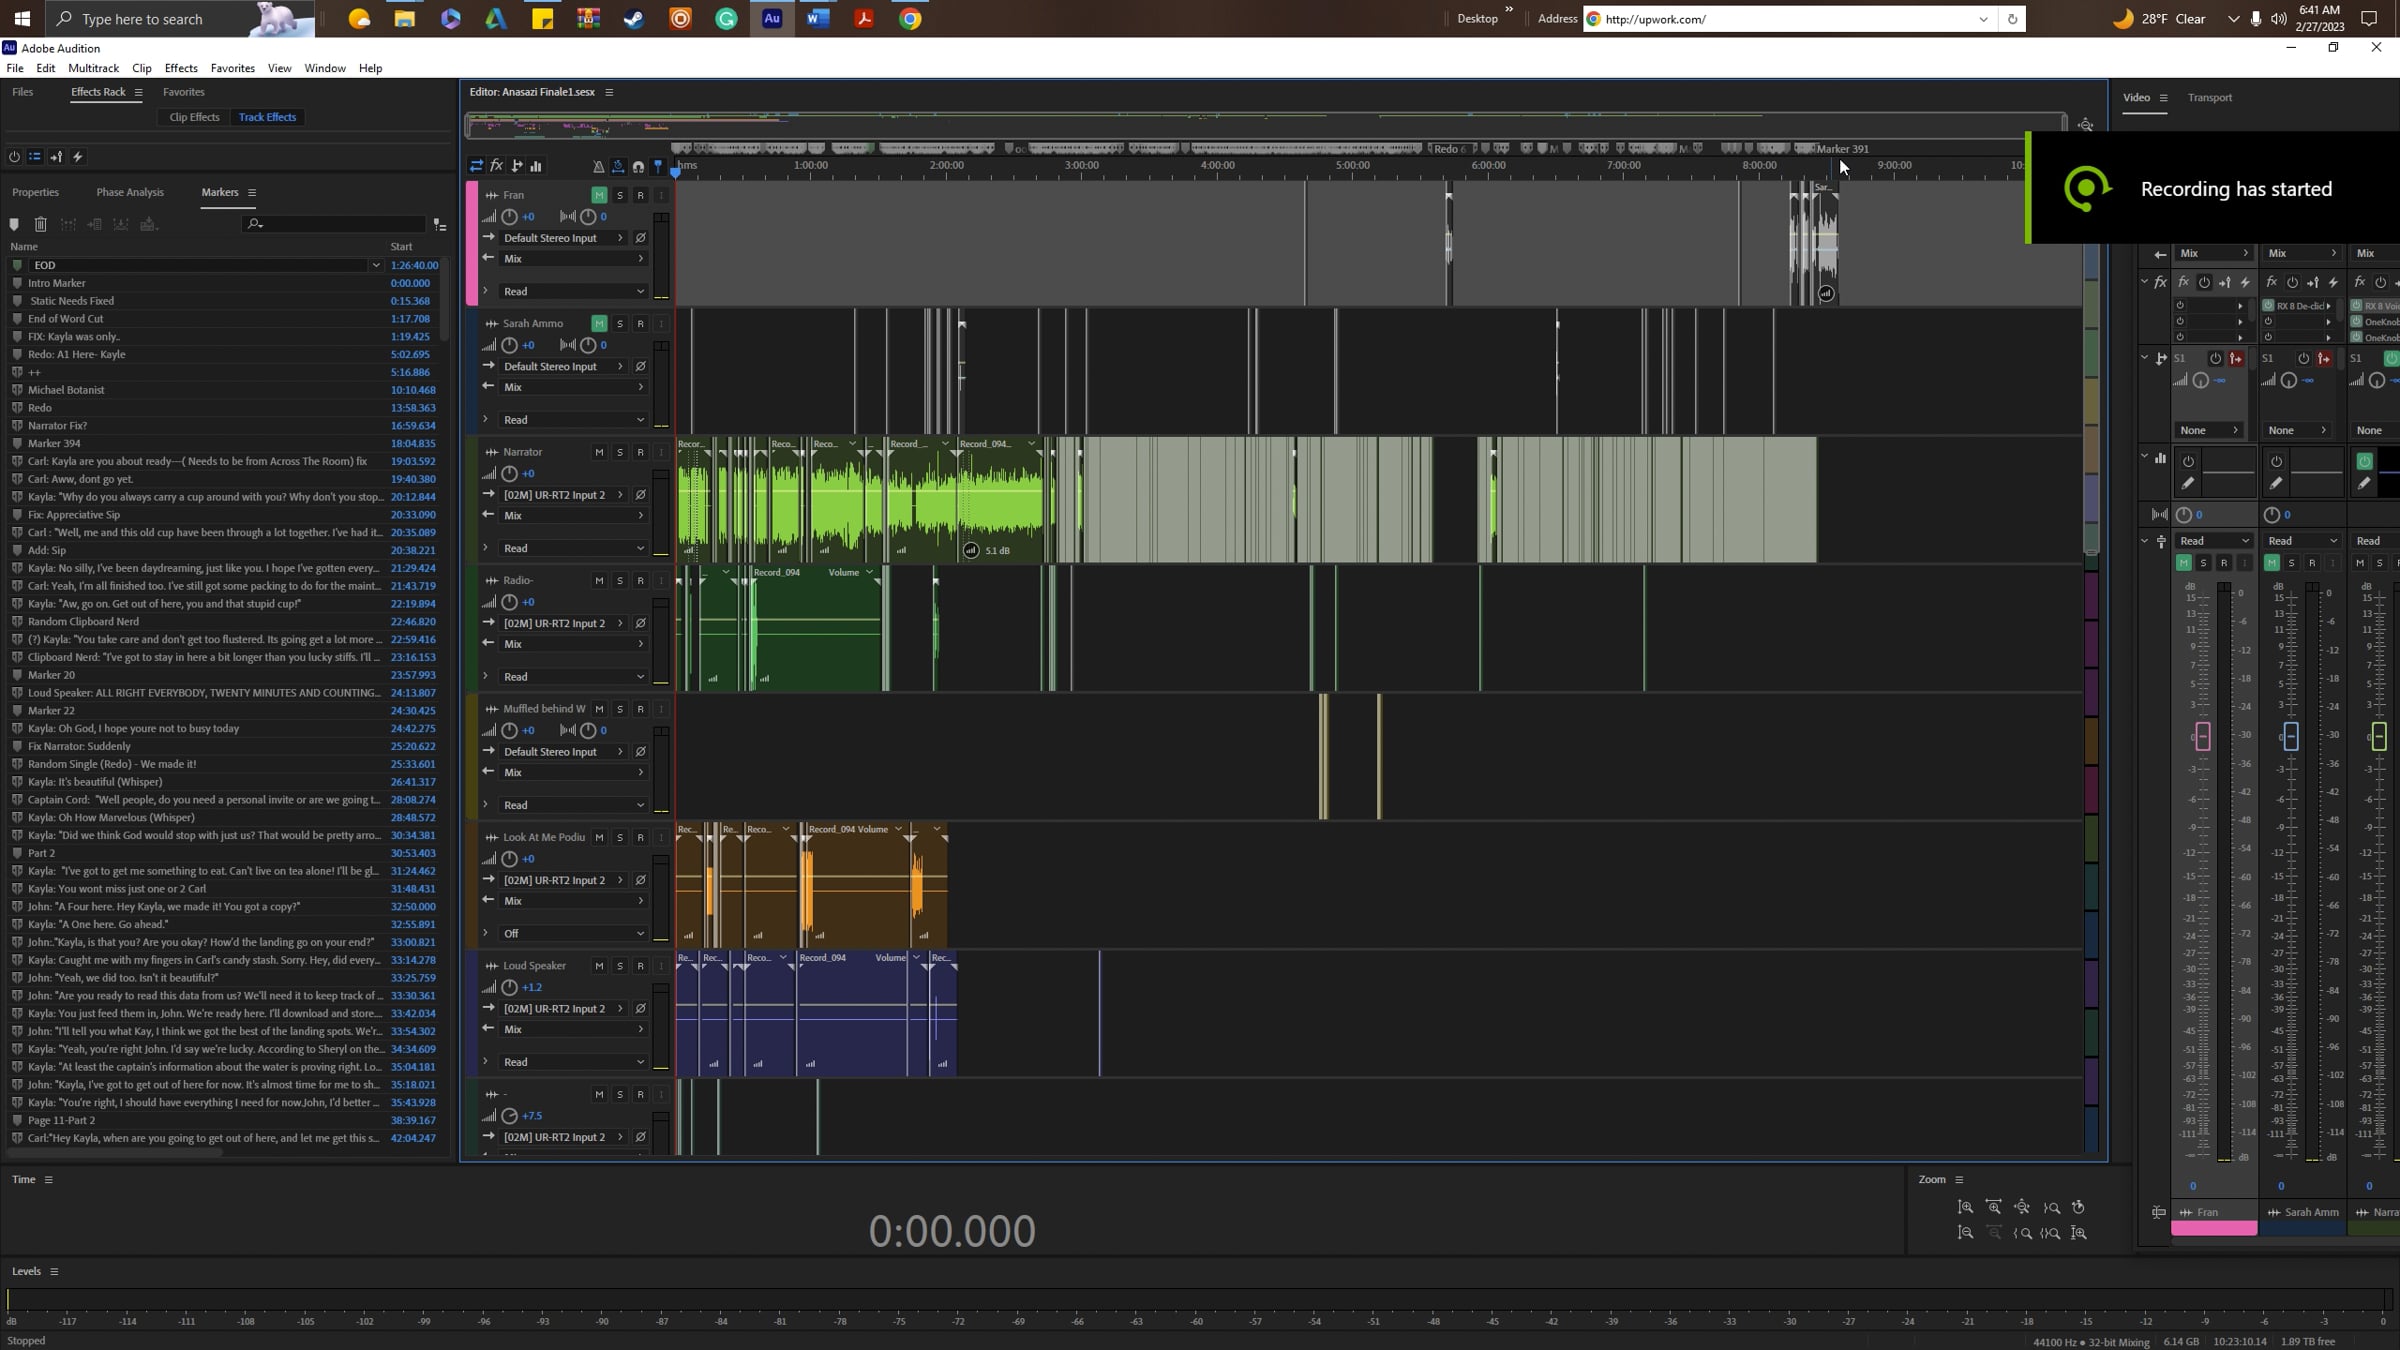Unmute the Fran track

599,195
